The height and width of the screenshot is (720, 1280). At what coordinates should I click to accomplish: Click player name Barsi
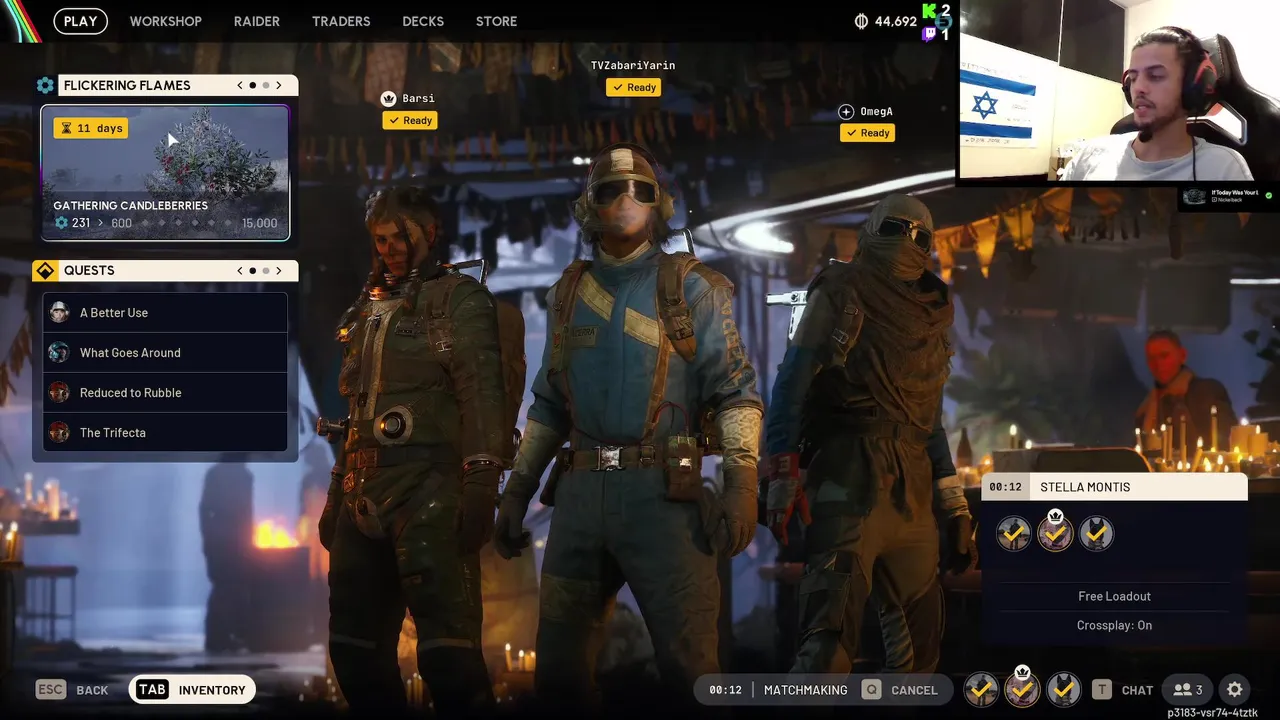point(418,98)
